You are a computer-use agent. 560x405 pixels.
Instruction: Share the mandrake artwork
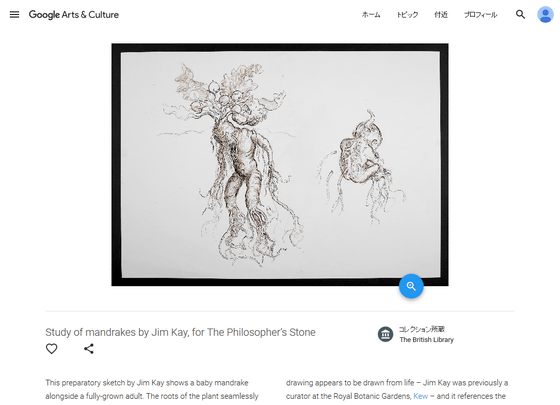point(89,349)
